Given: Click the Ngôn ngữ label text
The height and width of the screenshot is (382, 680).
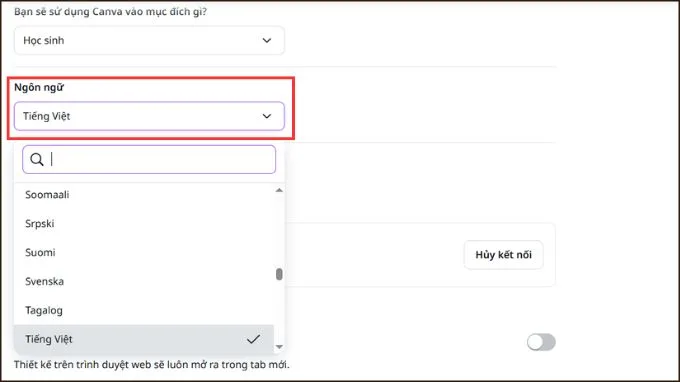Looking at the screenshot, I should click(39, 87).
